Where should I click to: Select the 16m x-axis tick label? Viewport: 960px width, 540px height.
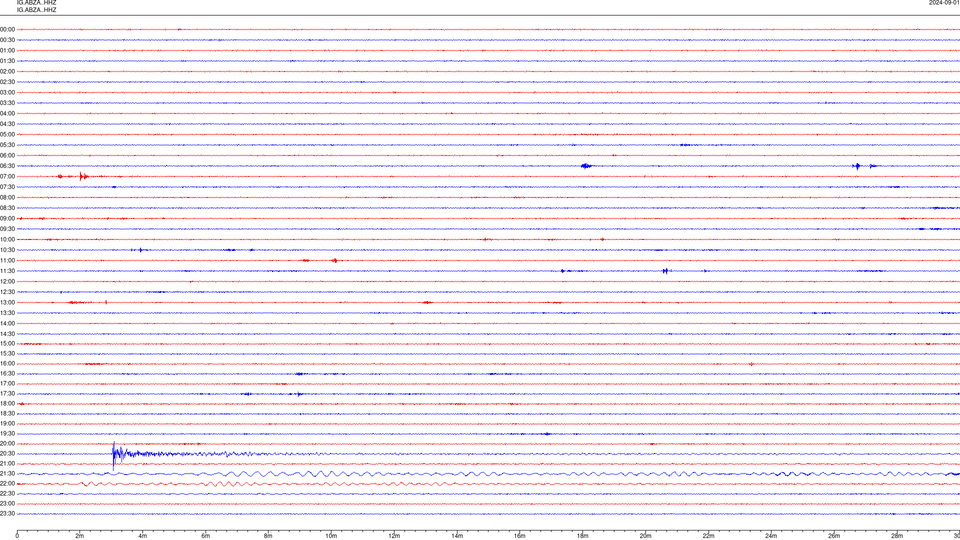point(520,536)
